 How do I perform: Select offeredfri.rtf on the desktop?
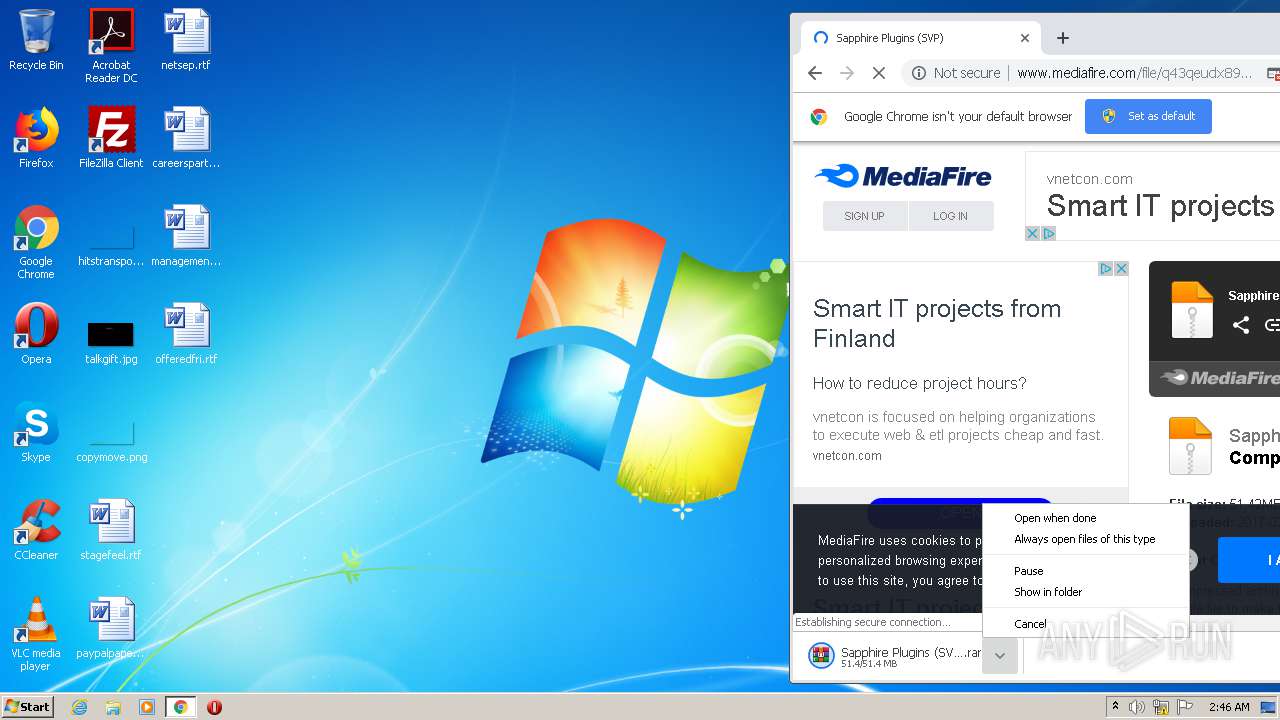click(x=186, y=334)
